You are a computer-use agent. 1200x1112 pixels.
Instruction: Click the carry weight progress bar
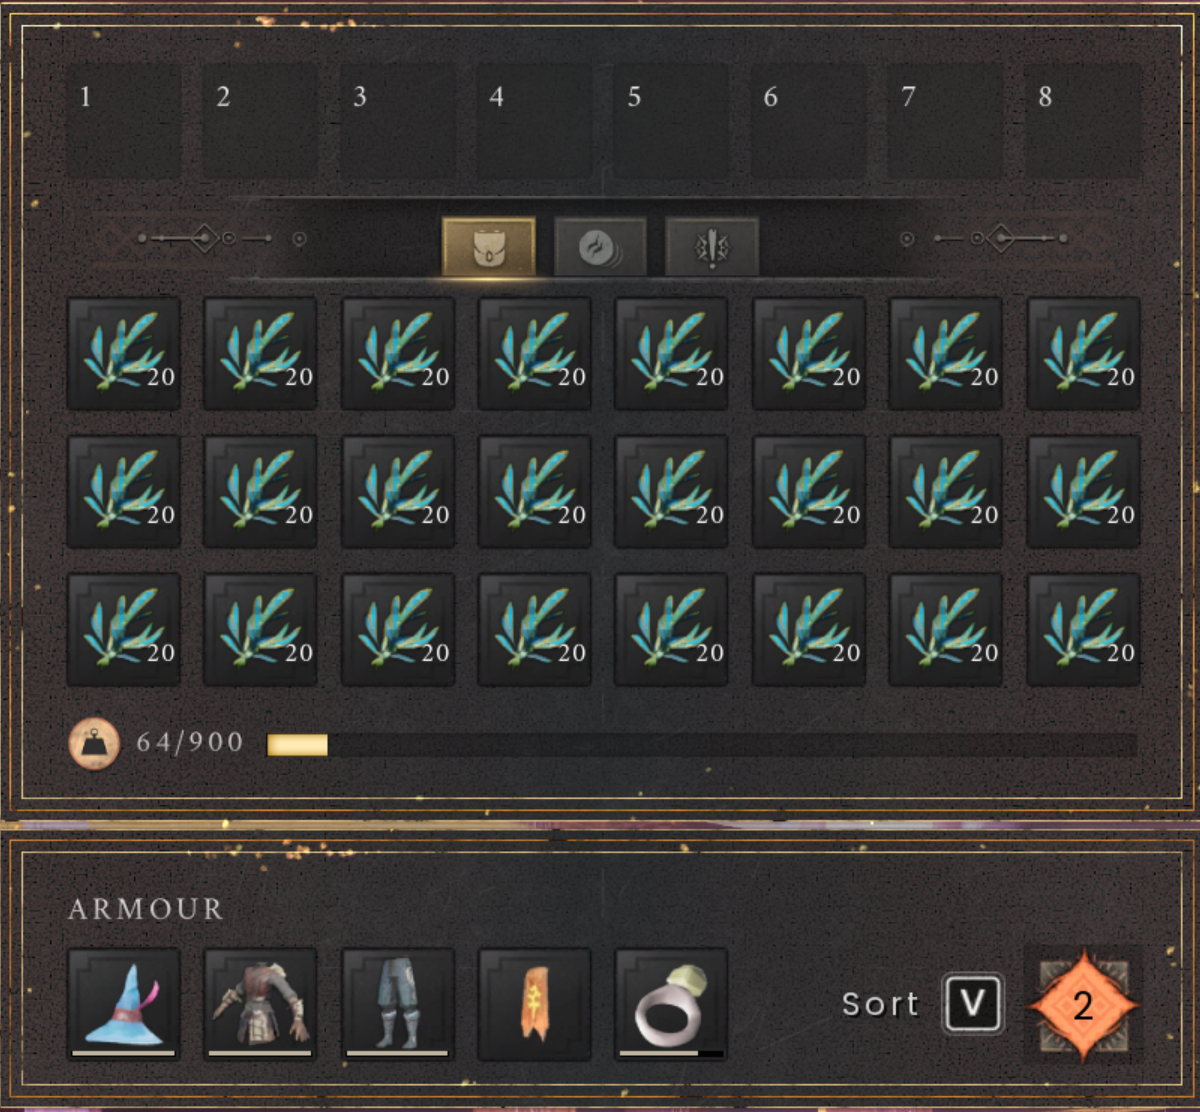702,745
